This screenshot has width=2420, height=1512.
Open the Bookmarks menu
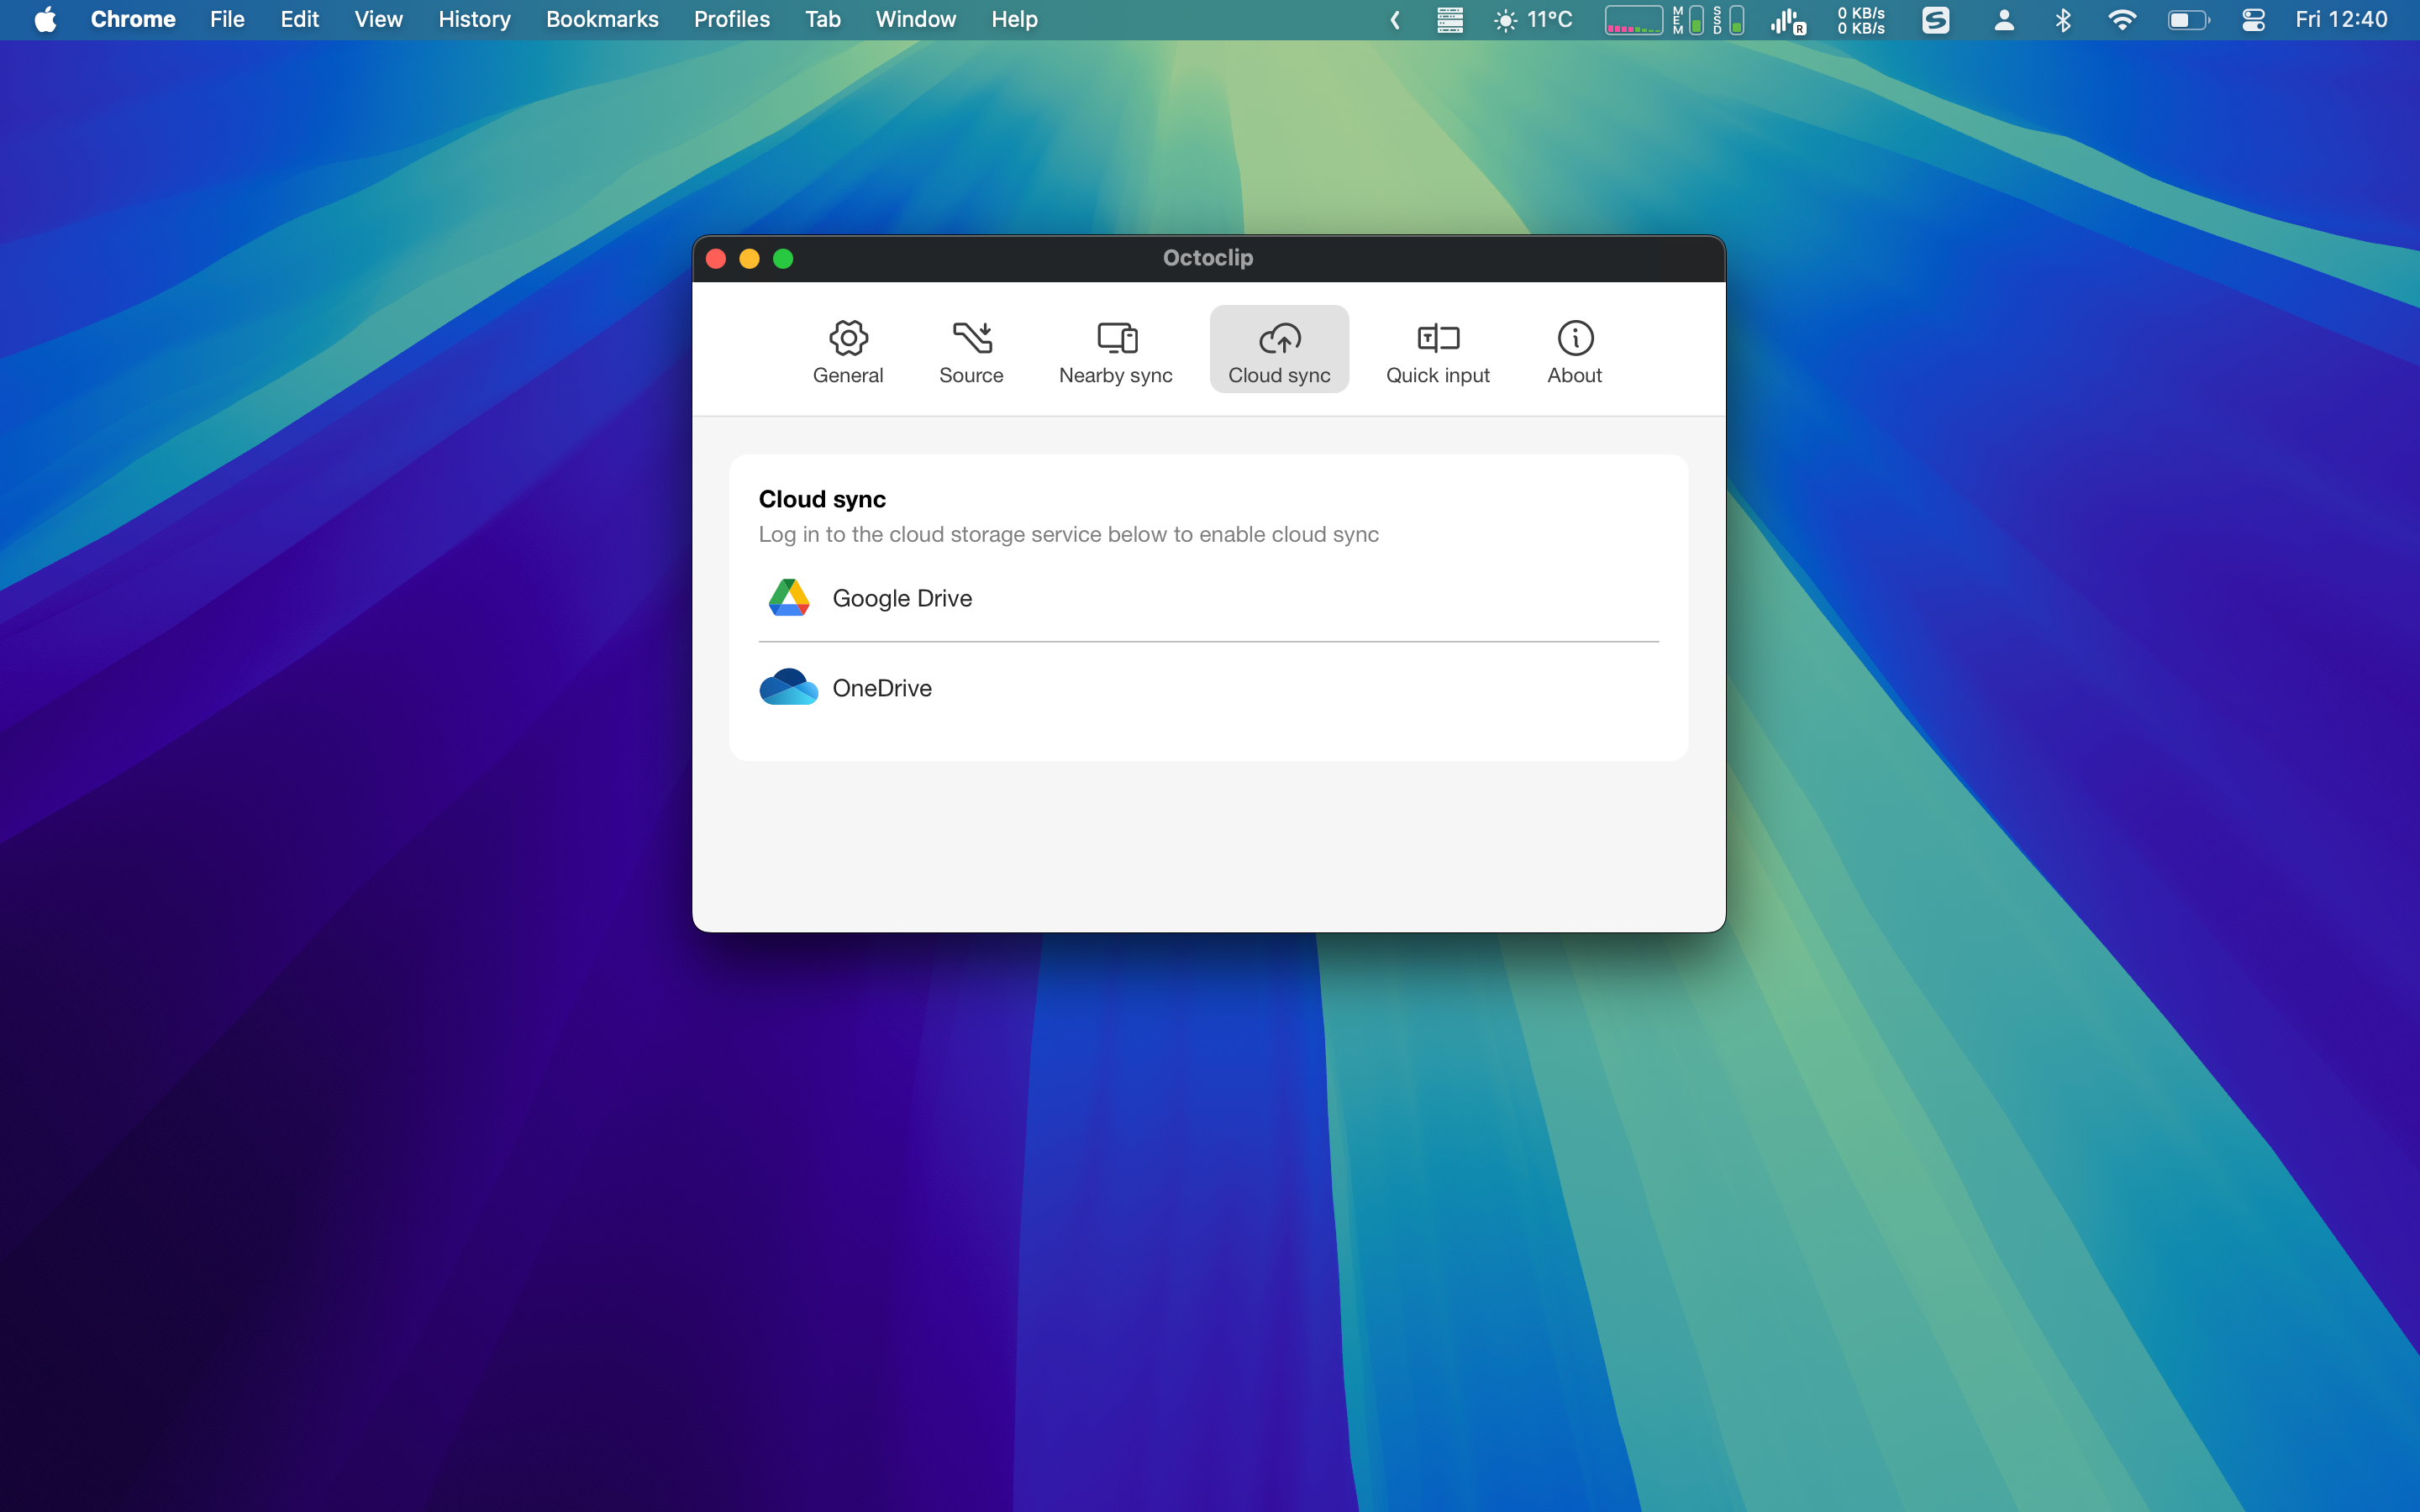point(601,20)
